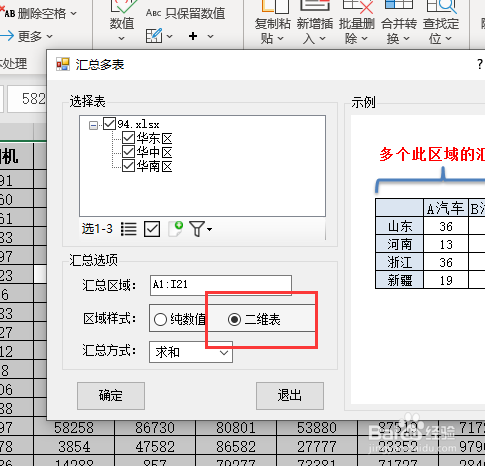Click 山东 in the example table
The width and height of the screenshot is (485, 466).
click(399, 226)
